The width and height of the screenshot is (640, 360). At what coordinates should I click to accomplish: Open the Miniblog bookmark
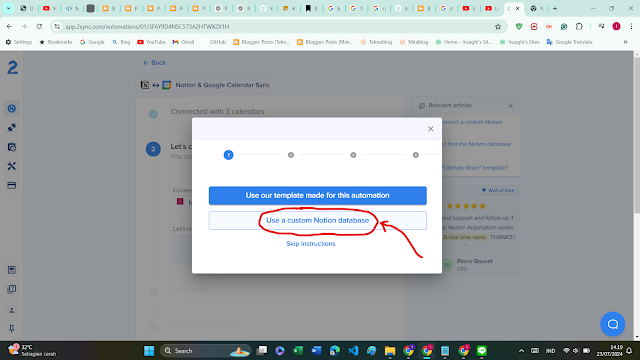[414, 42]
